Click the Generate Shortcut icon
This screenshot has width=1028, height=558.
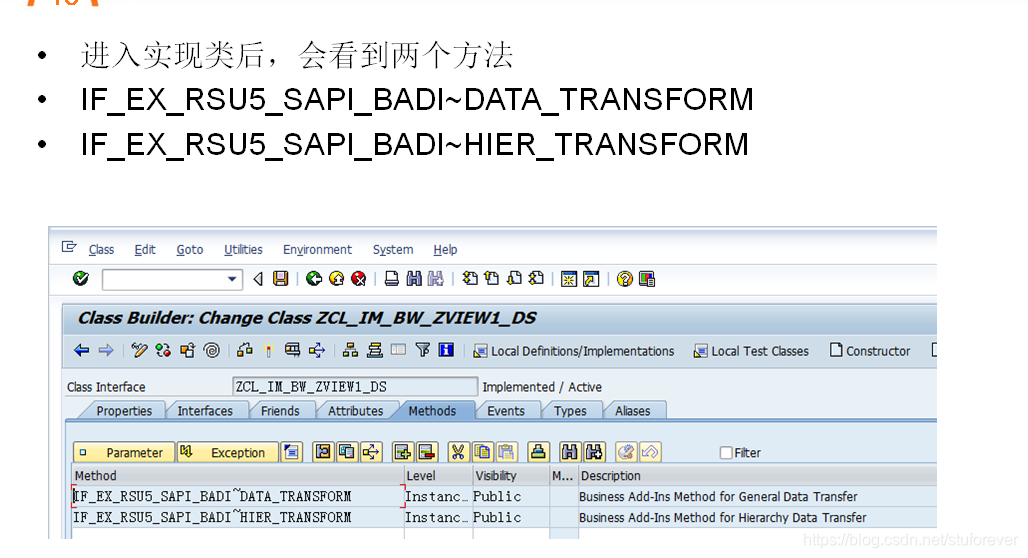coord(591,279)
